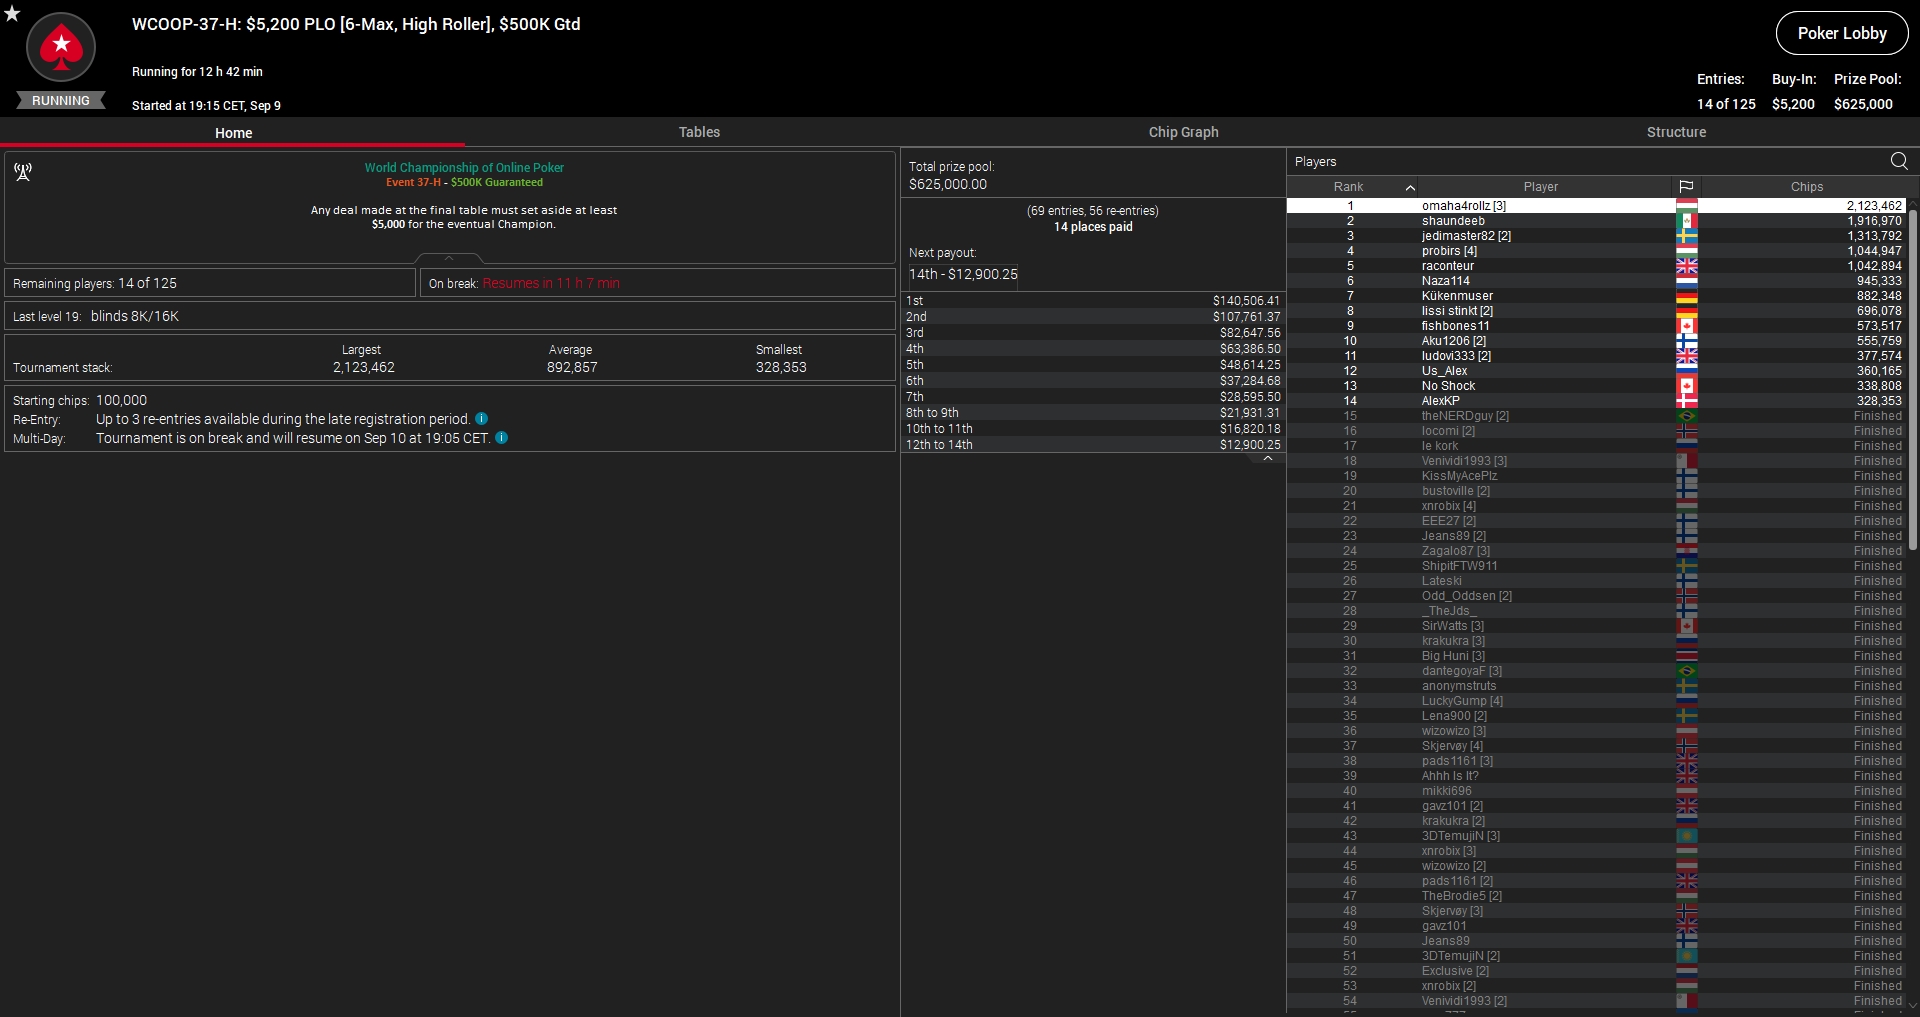The height and width of the screenshot is (1017, 1920).
Task: Click the flag beside 3DTemujiN [3]
Action: click(x=1687, y=836)
